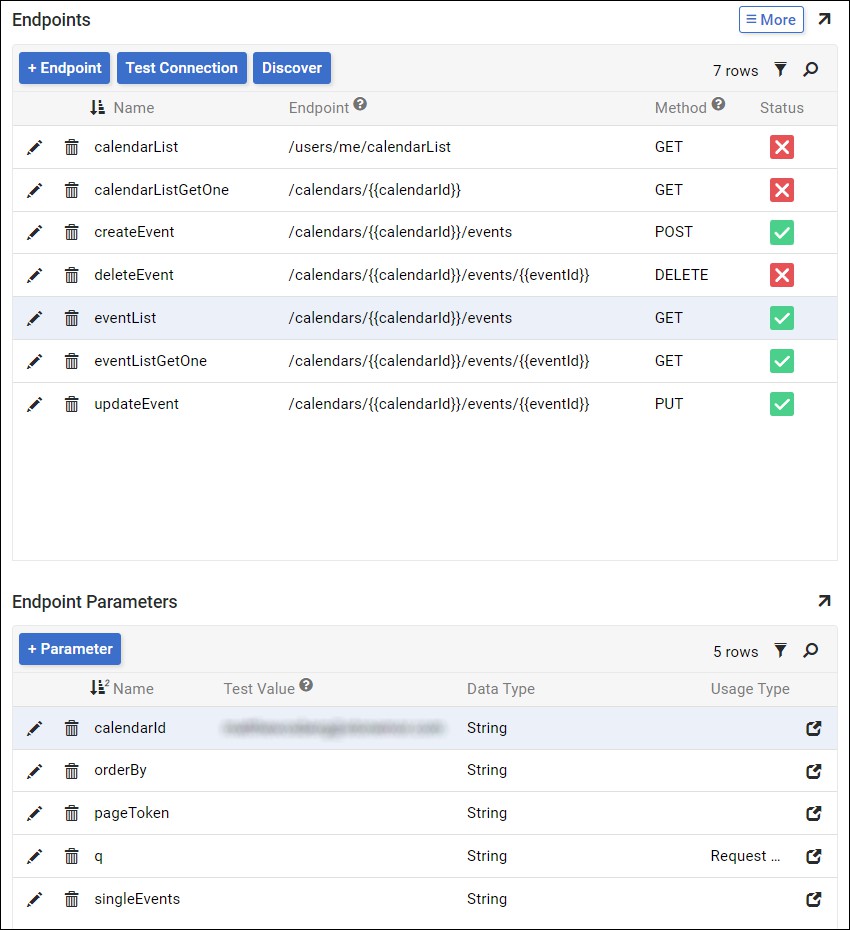Screen dimensions: 850x930
Task: Toggle the red status of calendarList
Action: [x=781, y=147]
